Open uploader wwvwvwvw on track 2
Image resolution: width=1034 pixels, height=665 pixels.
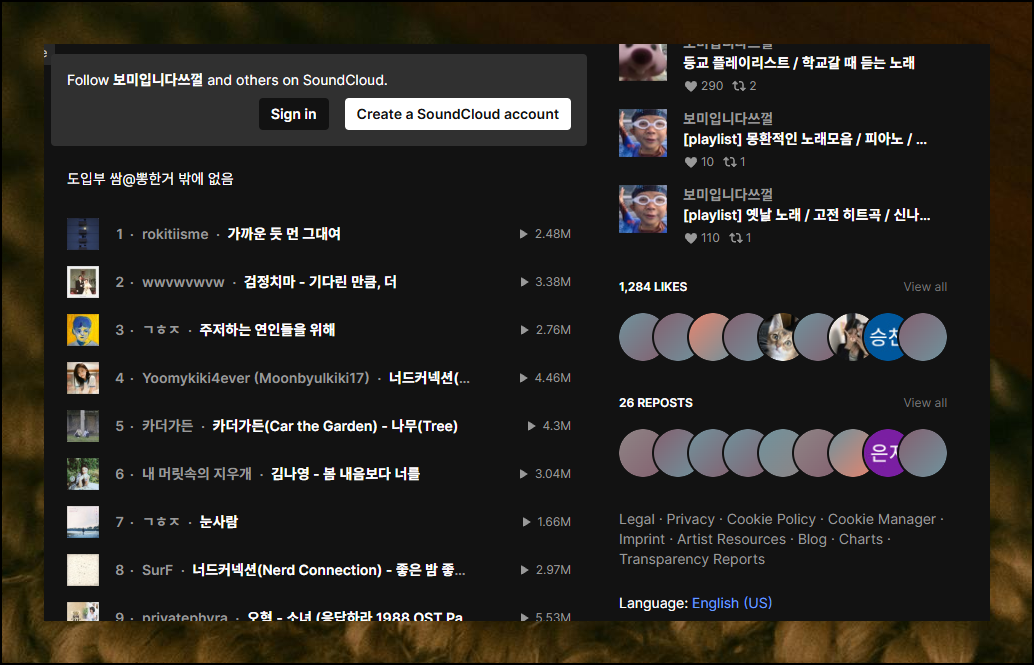click(x=183, y=282)
